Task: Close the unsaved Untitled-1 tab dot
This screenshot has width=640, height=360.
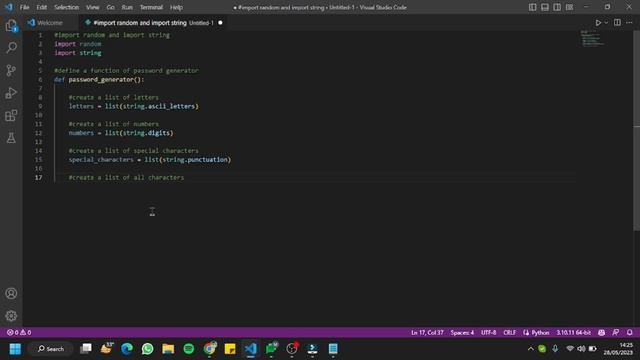Action: tap(220, 23)
